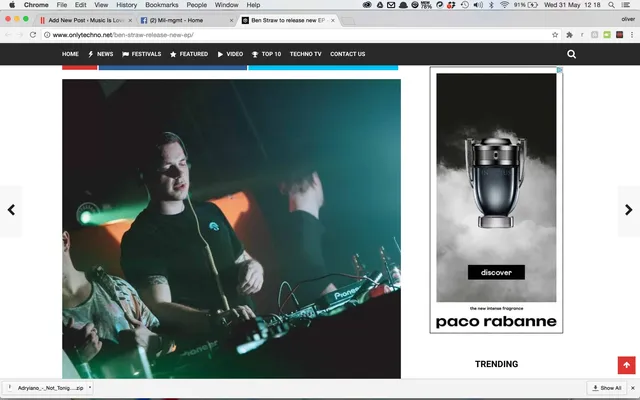Open Google Drive menu bar icon
Viewport: 640px width, 400px height.
click(x=380, y=5)
